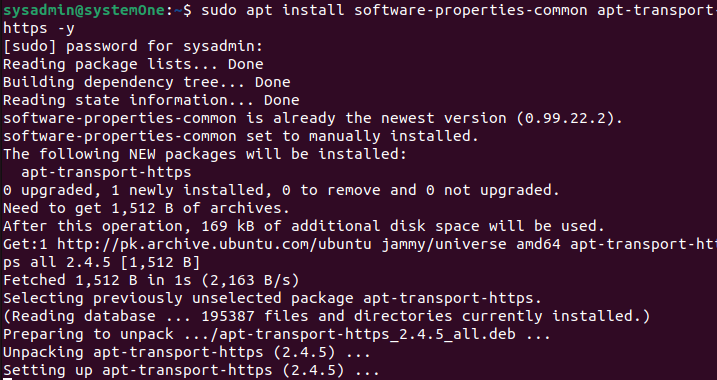Click the 'Fetched 1,512 B in 1s' line
Viewport: 717px width, 380px height.
[151, 280]
